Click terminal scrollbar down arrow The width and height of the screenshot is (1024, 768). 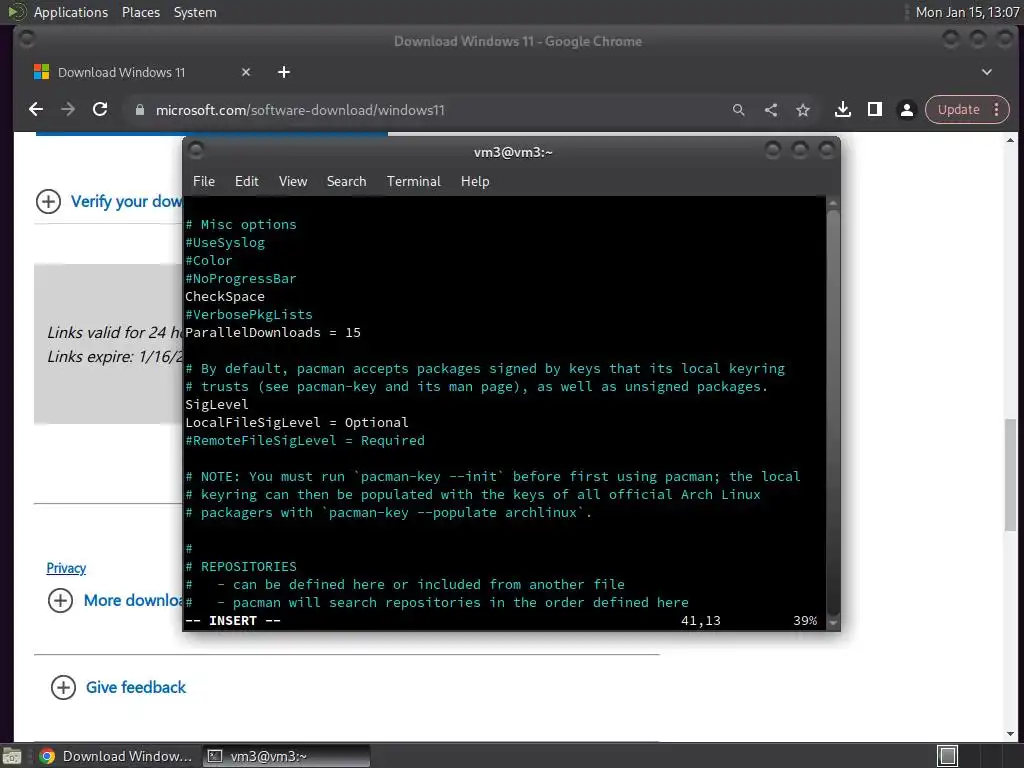point(833,623)
